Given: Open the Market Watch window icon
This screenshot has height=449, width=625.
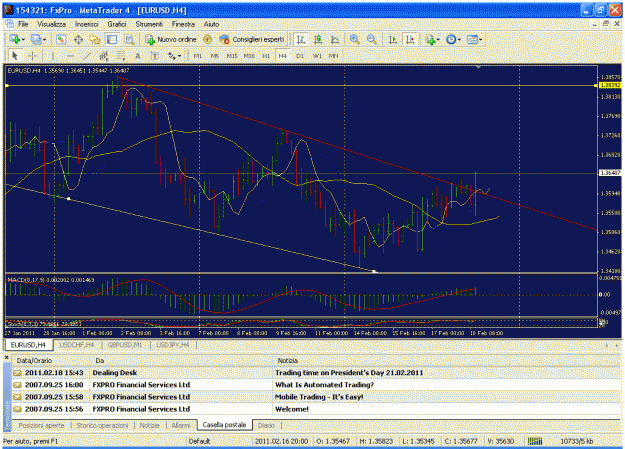Looking at the screenshot, I should 61,39.
